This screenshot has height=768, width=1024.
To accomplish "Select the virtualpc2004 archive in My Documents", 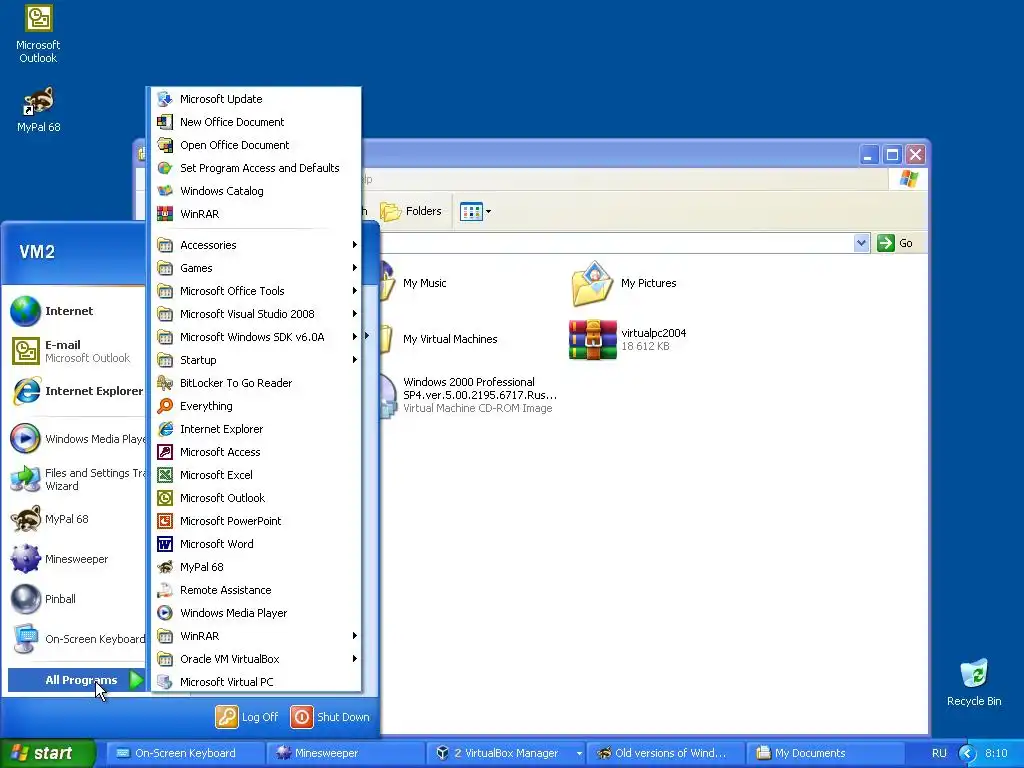I will pos(628,340).
